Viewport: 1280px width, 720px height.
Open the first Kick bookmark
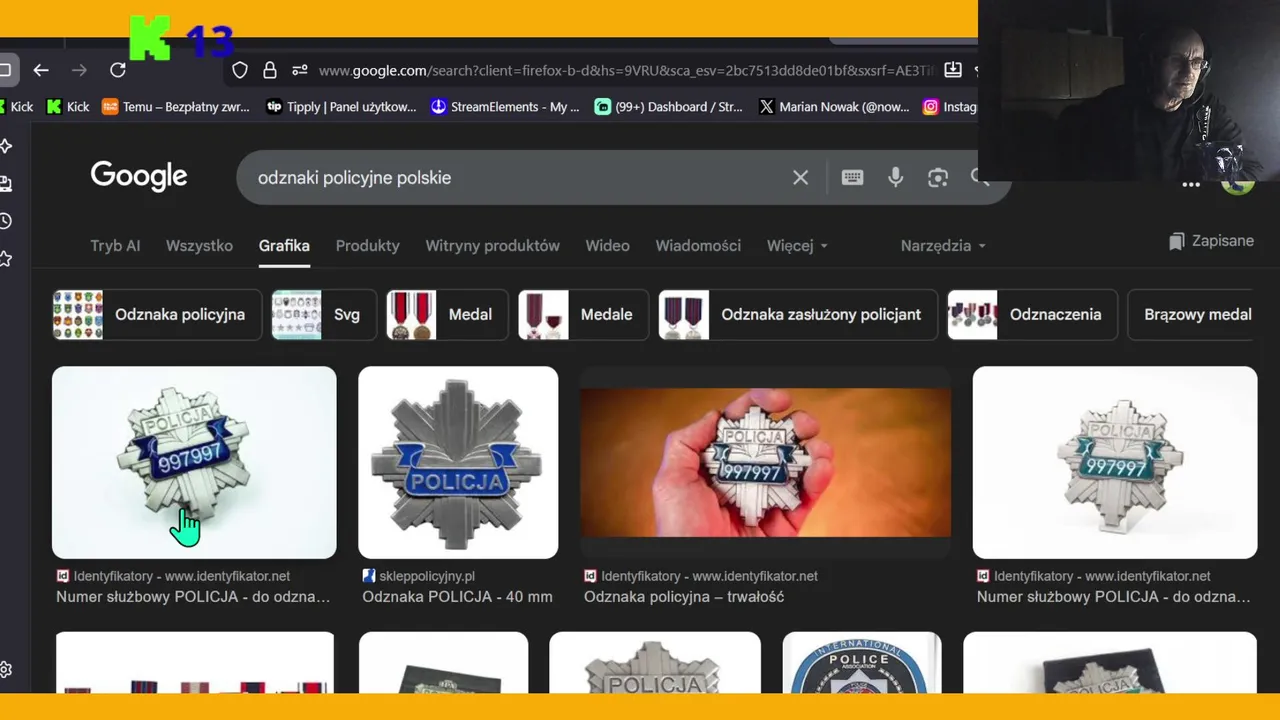tap(17, 107)
